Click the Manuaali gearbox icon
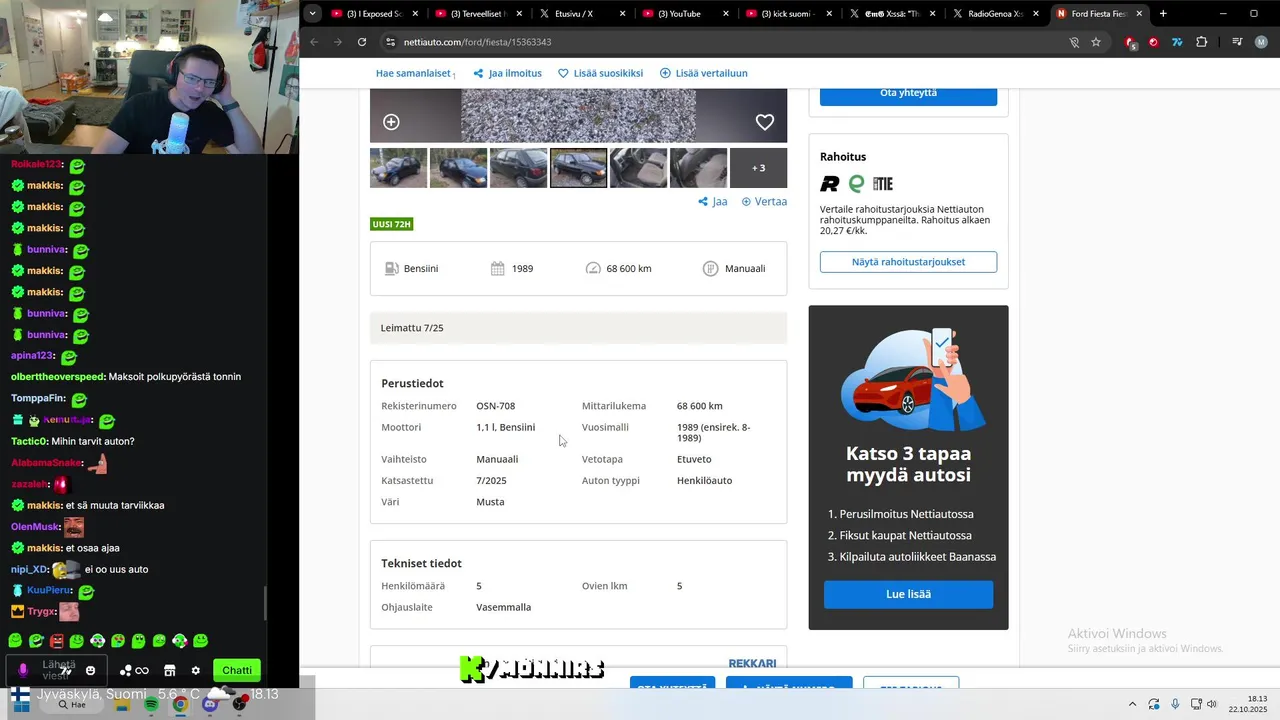 coord(710,268)
